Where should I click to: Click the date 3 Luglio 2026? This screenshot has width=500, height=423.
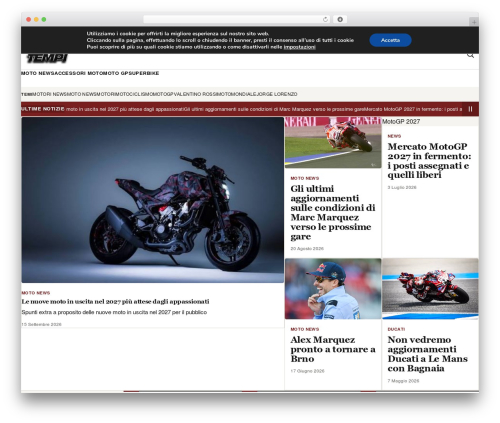click(402, 188)
